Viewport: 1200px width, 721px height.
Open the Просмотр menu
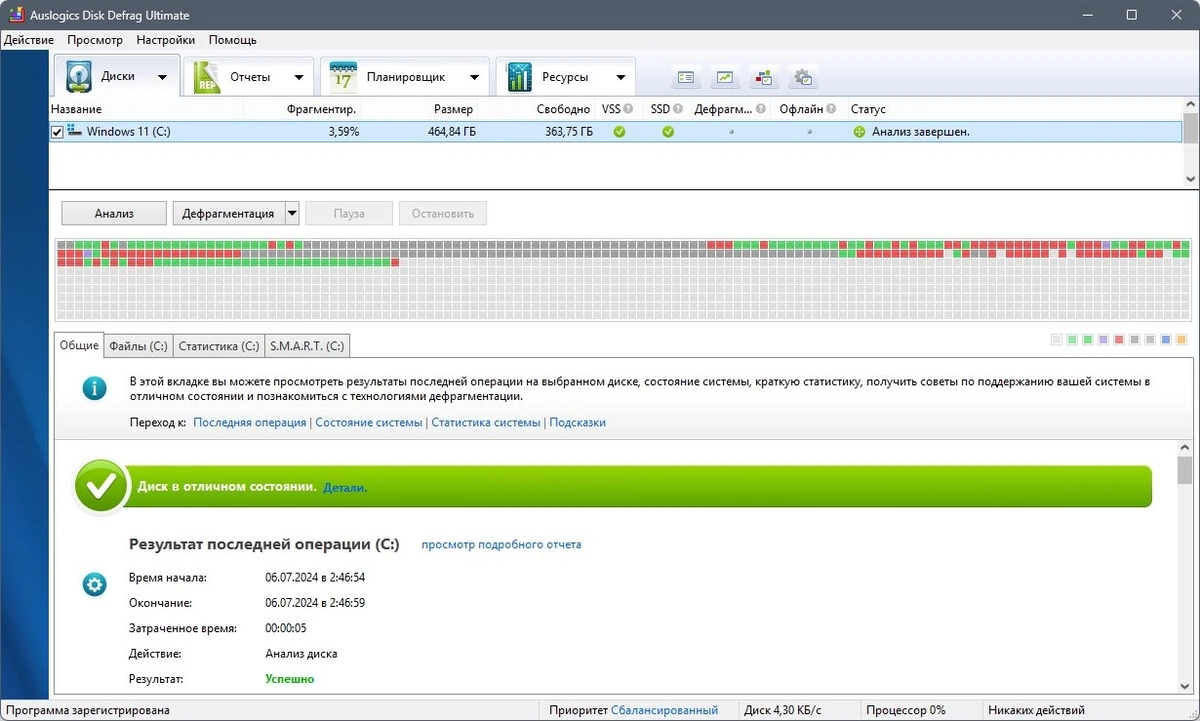(x=95, y=40)
